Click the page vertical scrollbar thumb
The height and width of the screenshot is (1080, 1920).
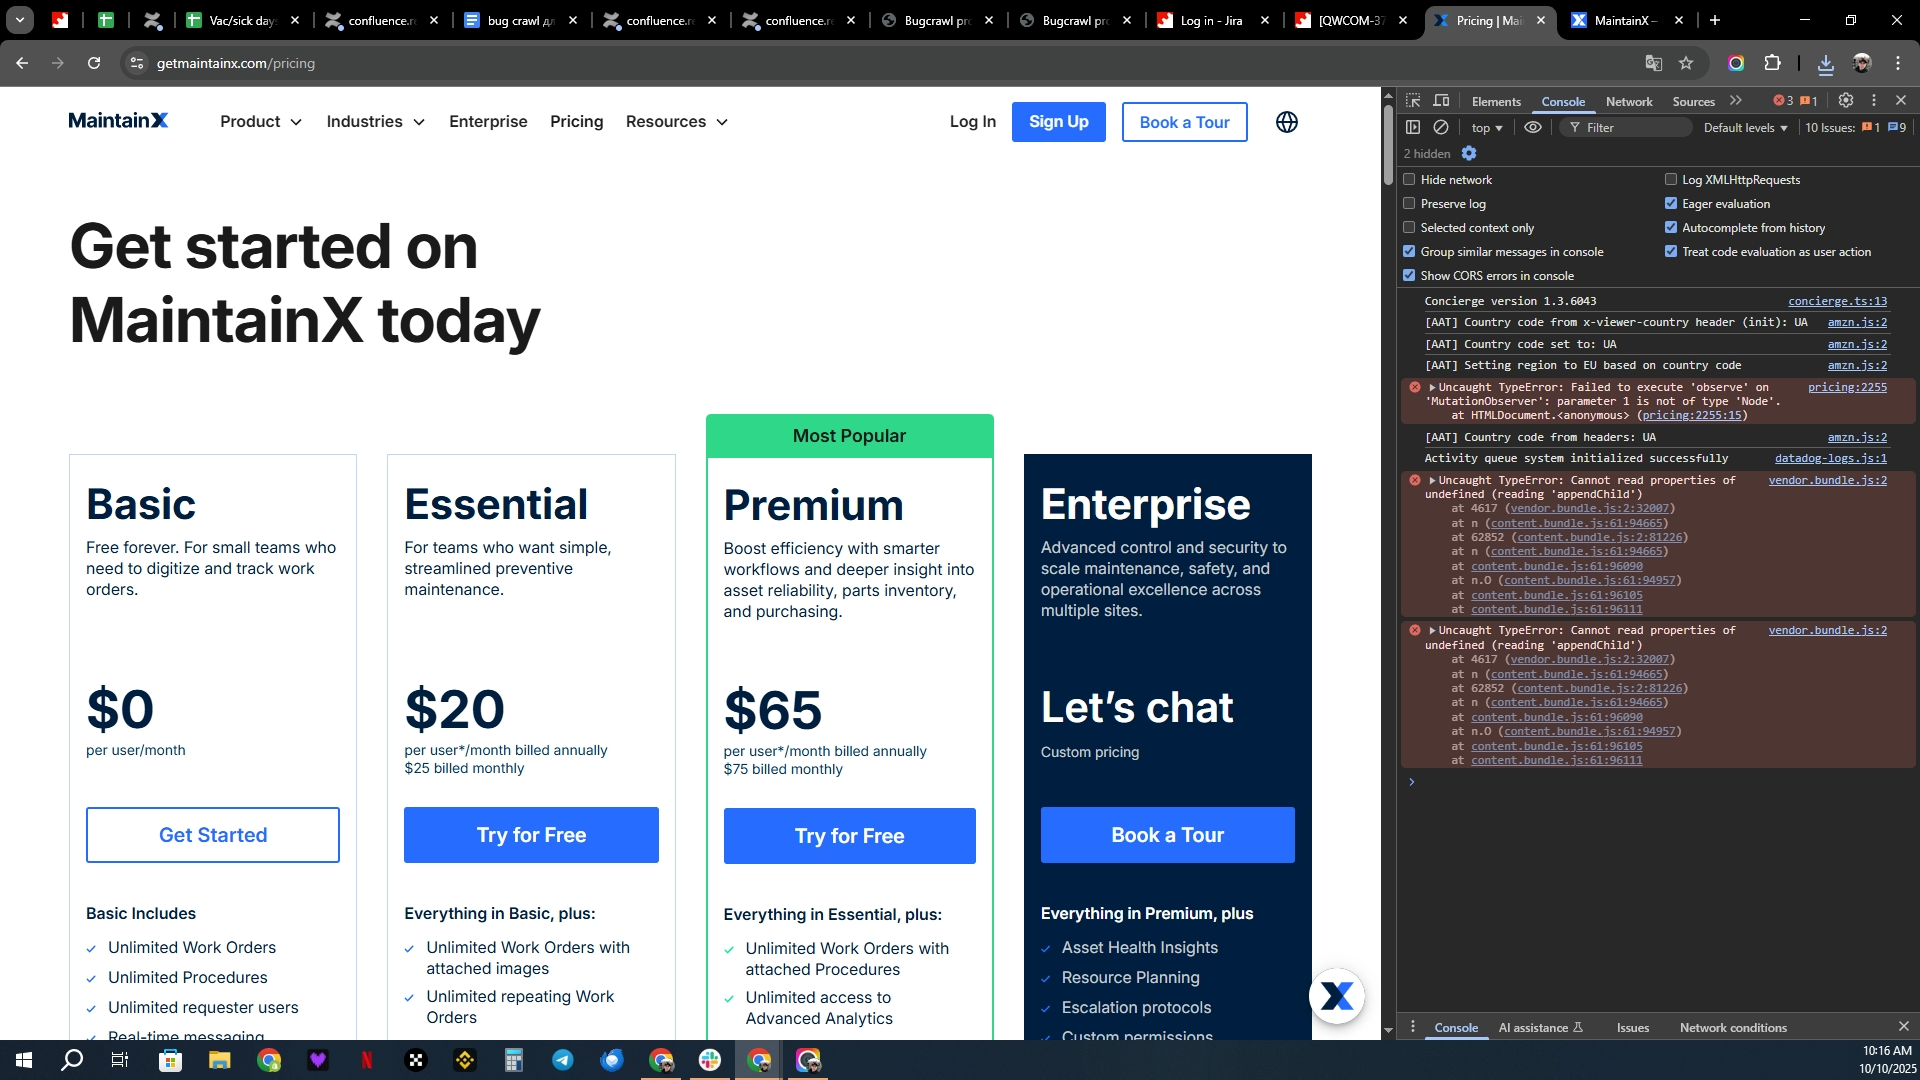1388,145
